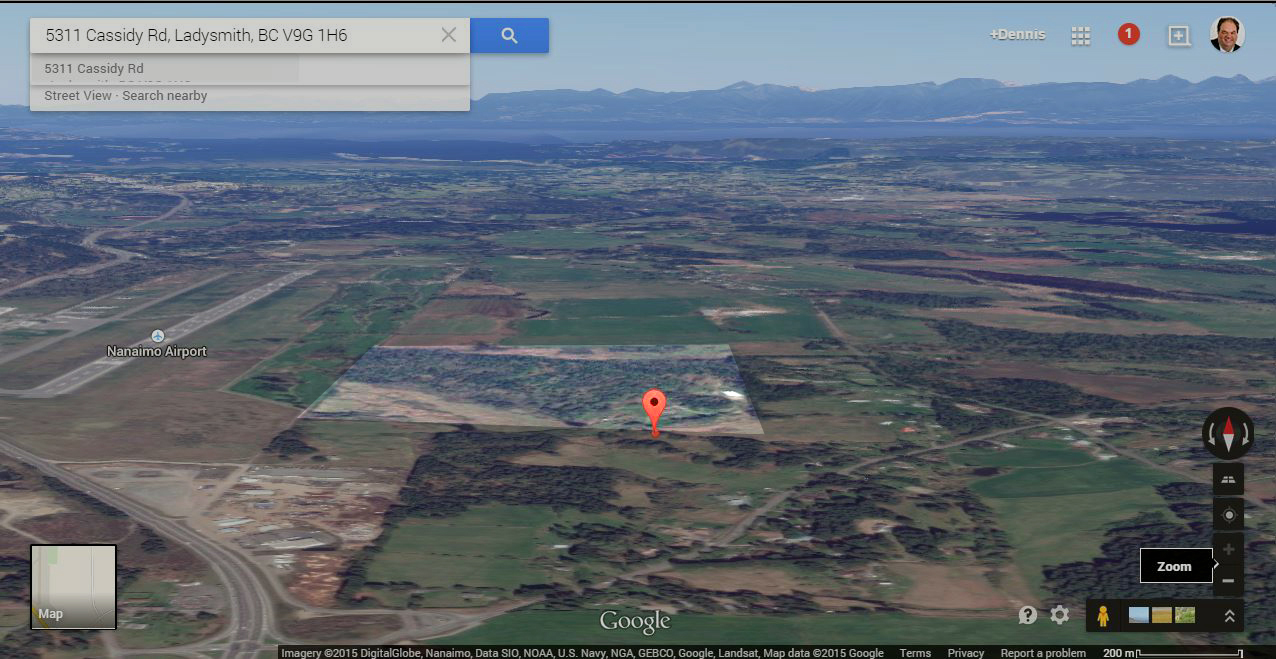Clear the search box with the X
The height and width of the screenshot is (659, 1276).
click(x=449, y=36)
